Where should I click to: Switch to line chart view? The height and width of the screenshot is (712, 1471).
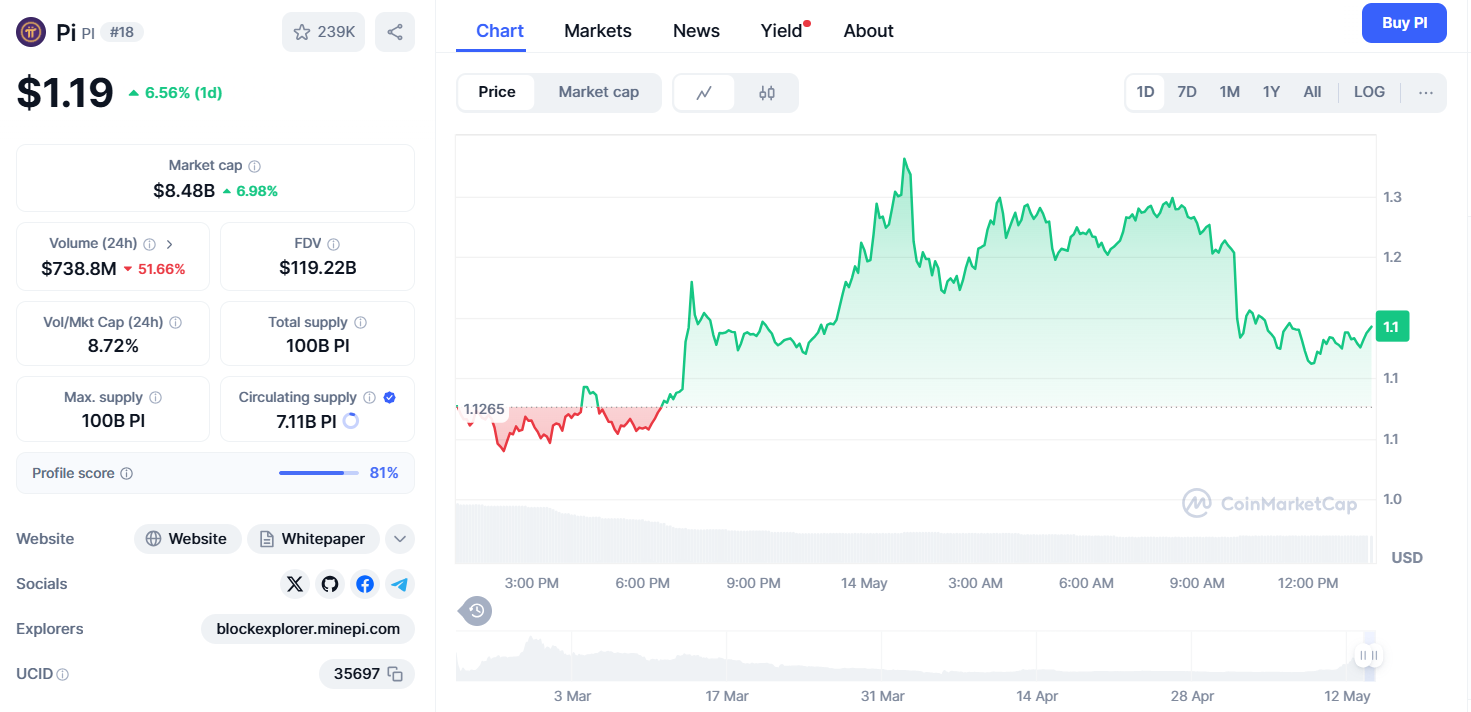click(704, 93)
